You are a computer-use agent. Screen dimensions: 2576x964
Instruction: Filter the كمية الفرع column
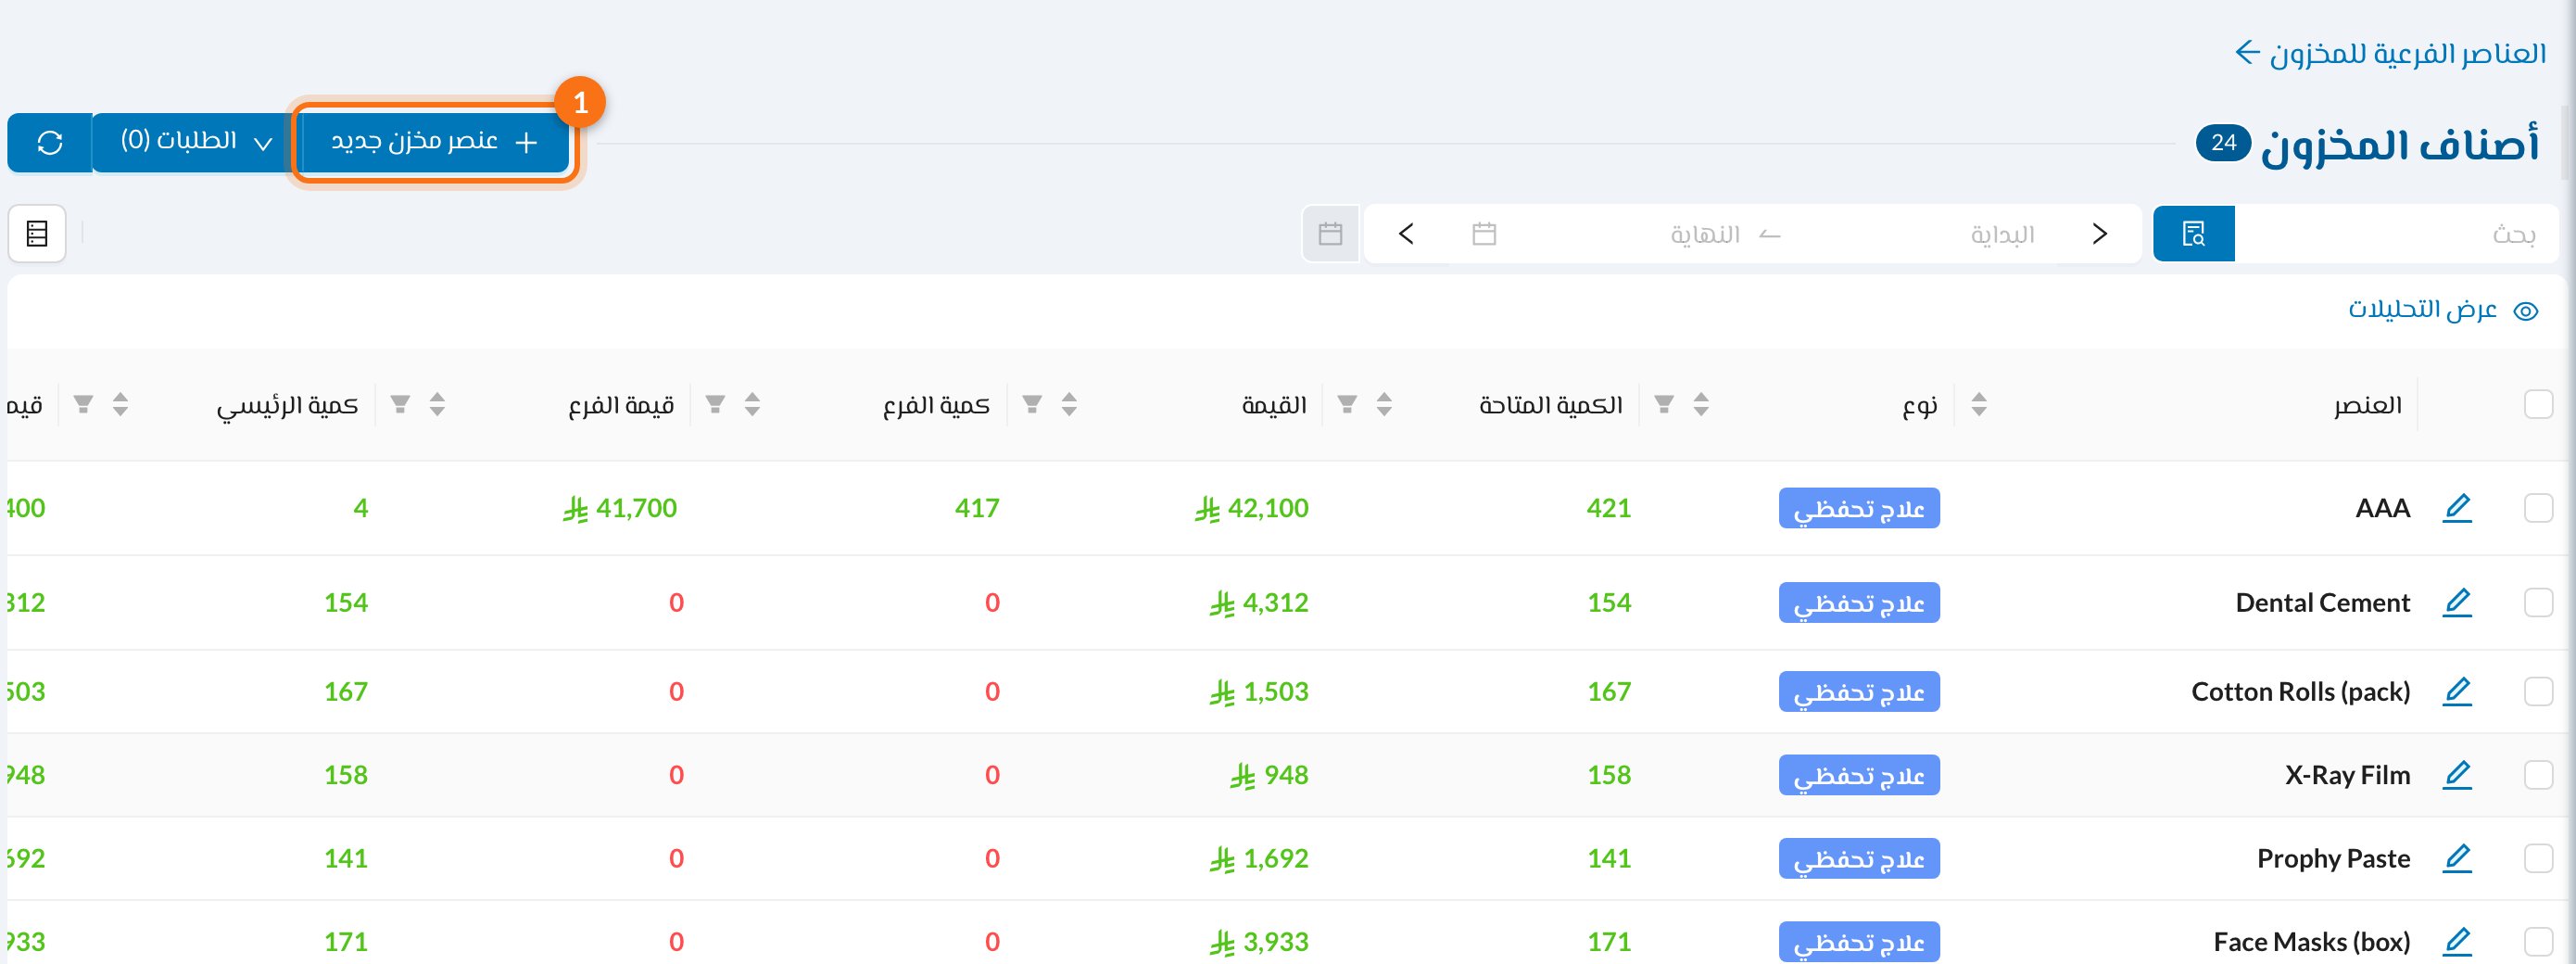[x=1032, y=404]
